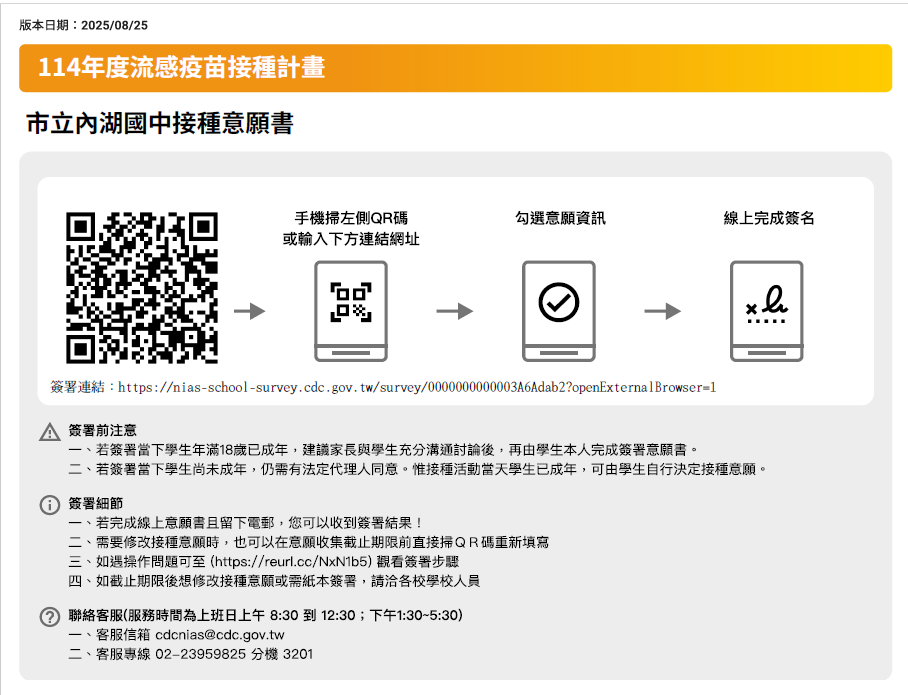Click the text 或輸入下方連結網址
Image resolution: width=908 pixels, height=695 pixels.
pyautogui.click(x=351, y=239)
